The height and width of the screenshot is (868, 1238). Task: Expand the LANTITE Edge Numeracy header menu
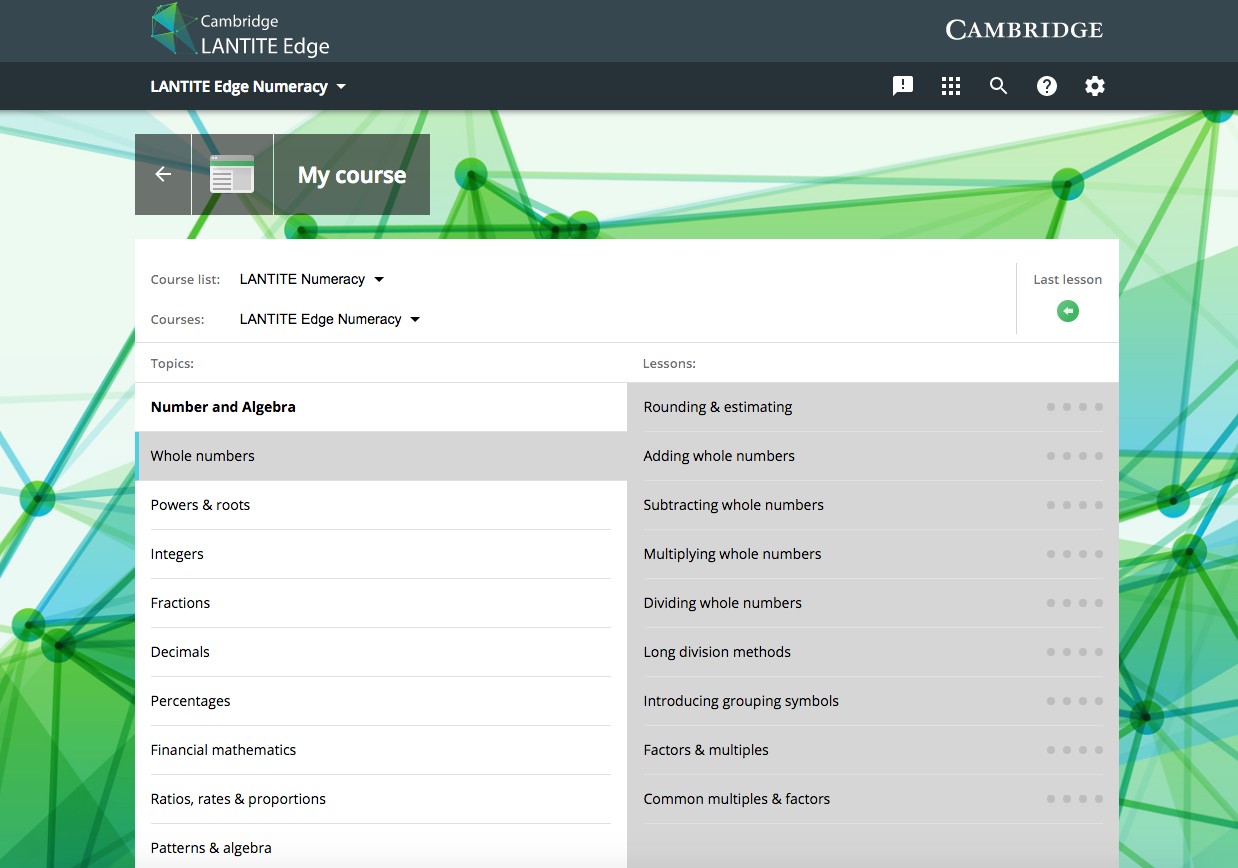click(248, 87)
